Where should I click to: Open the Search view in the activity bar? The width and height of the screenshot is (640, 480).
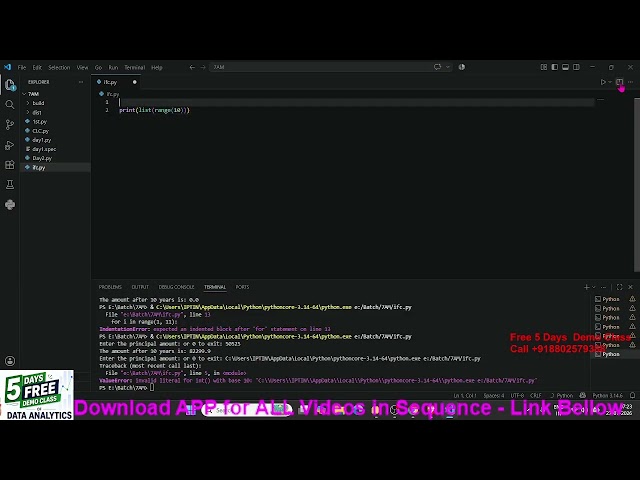pyautogui.click(x=10, y=105)
